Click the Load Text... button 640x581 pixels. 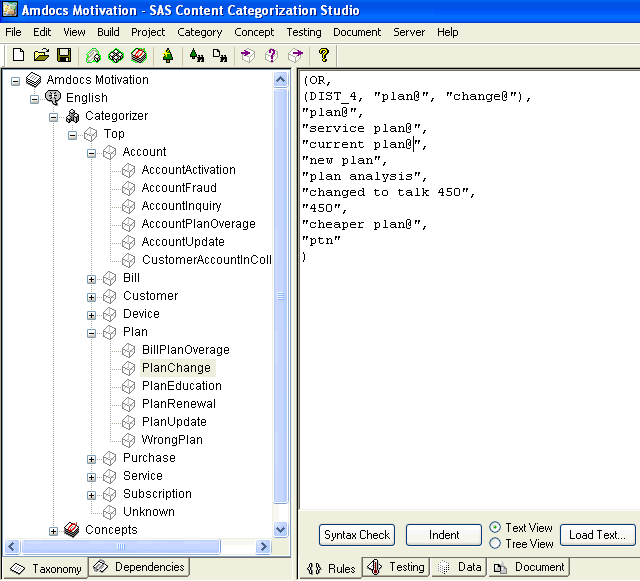tap(598, 535)
